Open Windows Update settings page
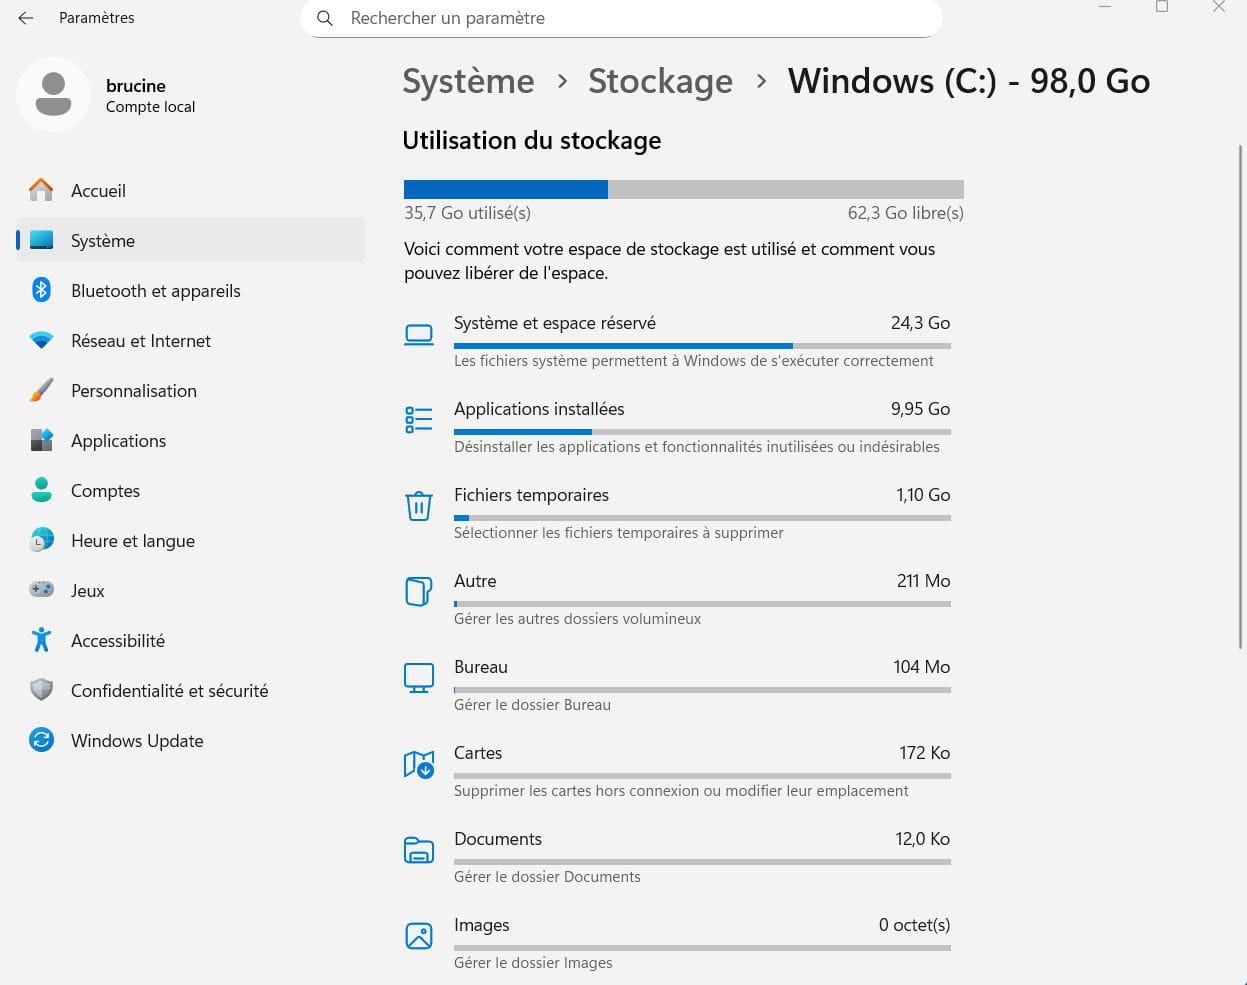This screenshot has height=985, width=1247. pos(190,740)
